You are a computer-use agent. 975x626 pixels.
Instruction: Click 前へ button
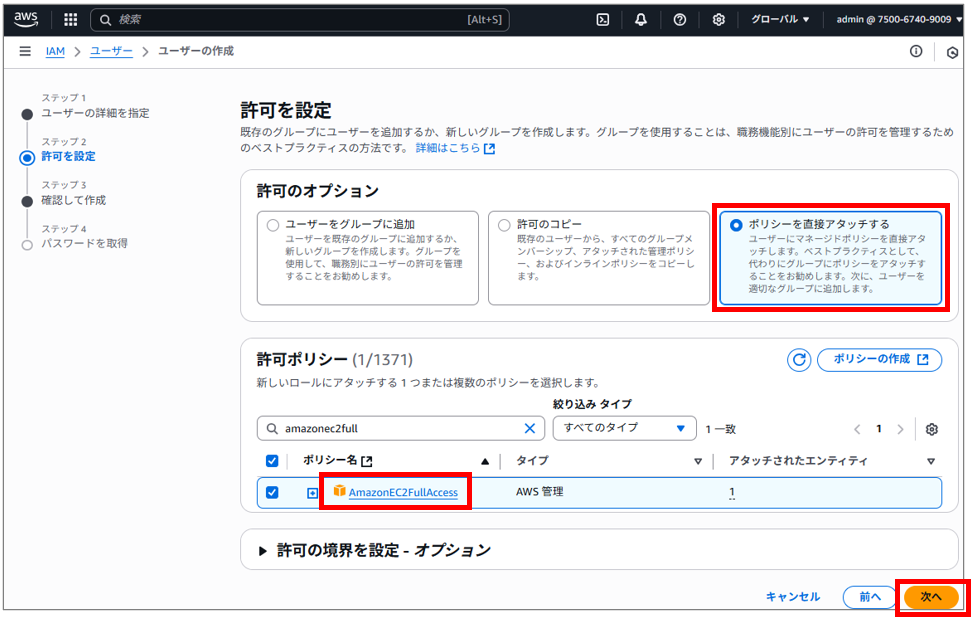(870, 597)
